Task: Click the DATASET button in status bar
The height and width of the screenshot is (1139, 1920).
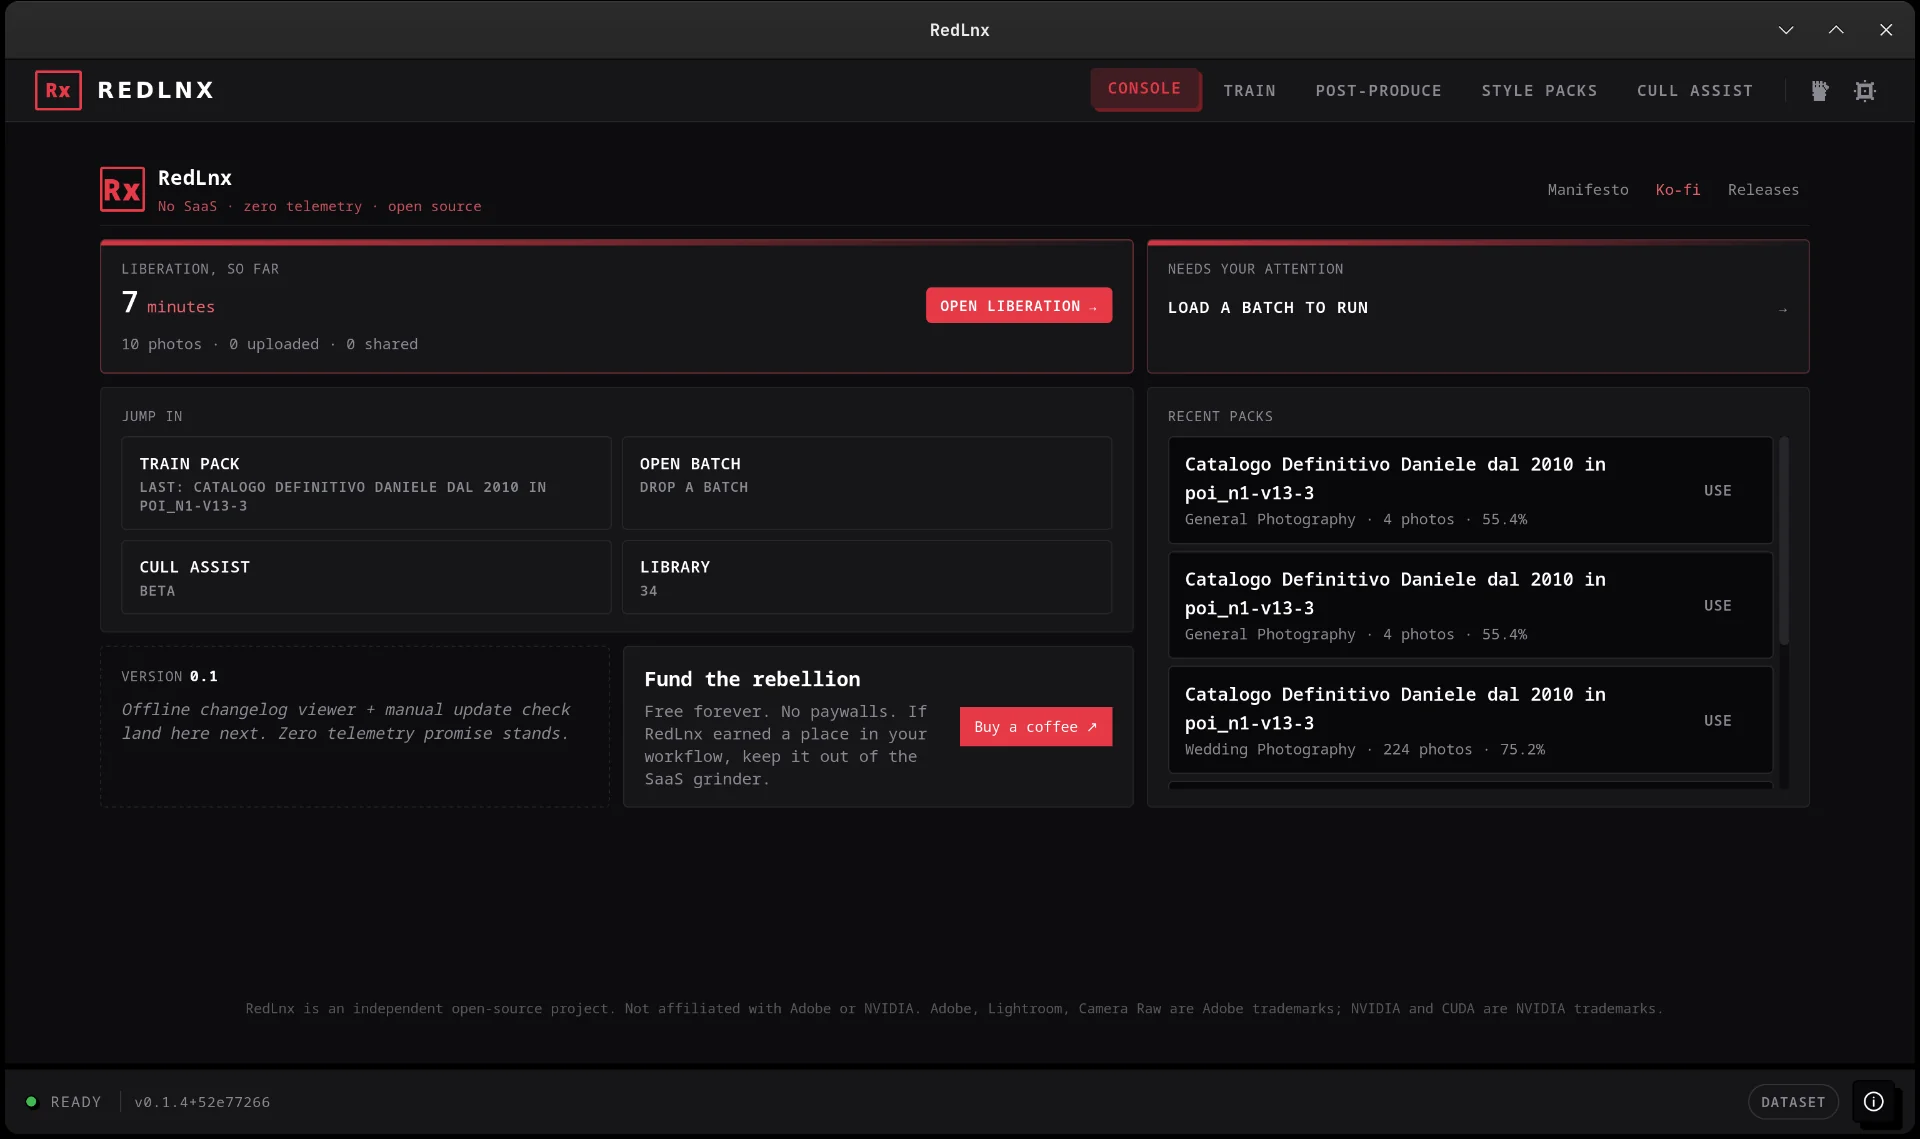Action: tap(1792, 1102)
